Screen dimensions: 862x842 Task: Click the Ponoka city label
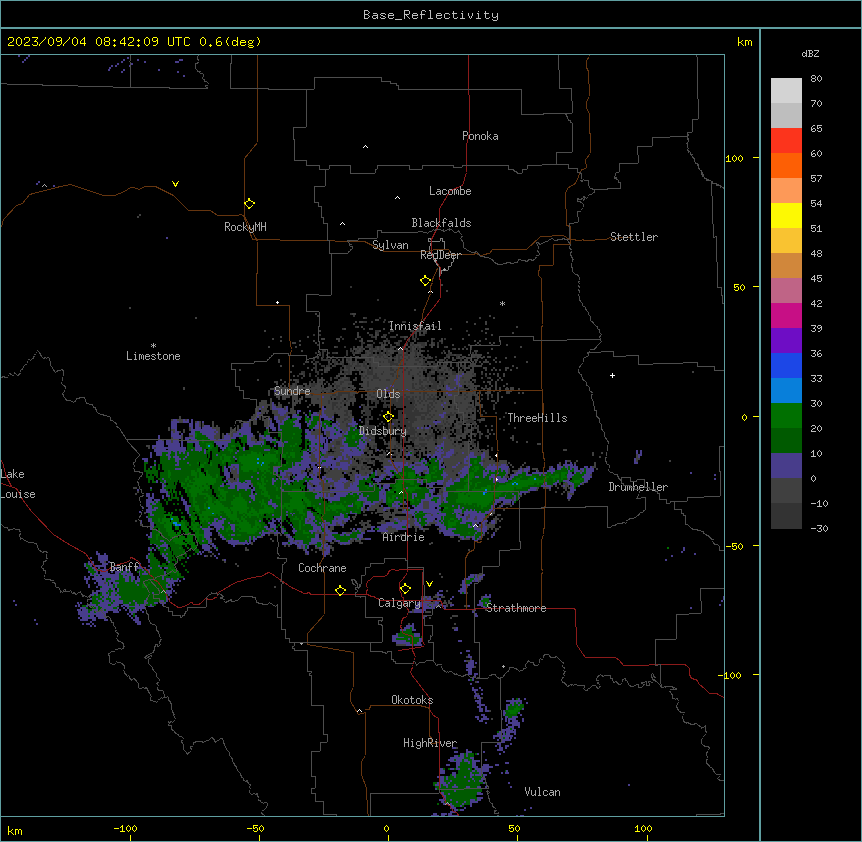480,136
